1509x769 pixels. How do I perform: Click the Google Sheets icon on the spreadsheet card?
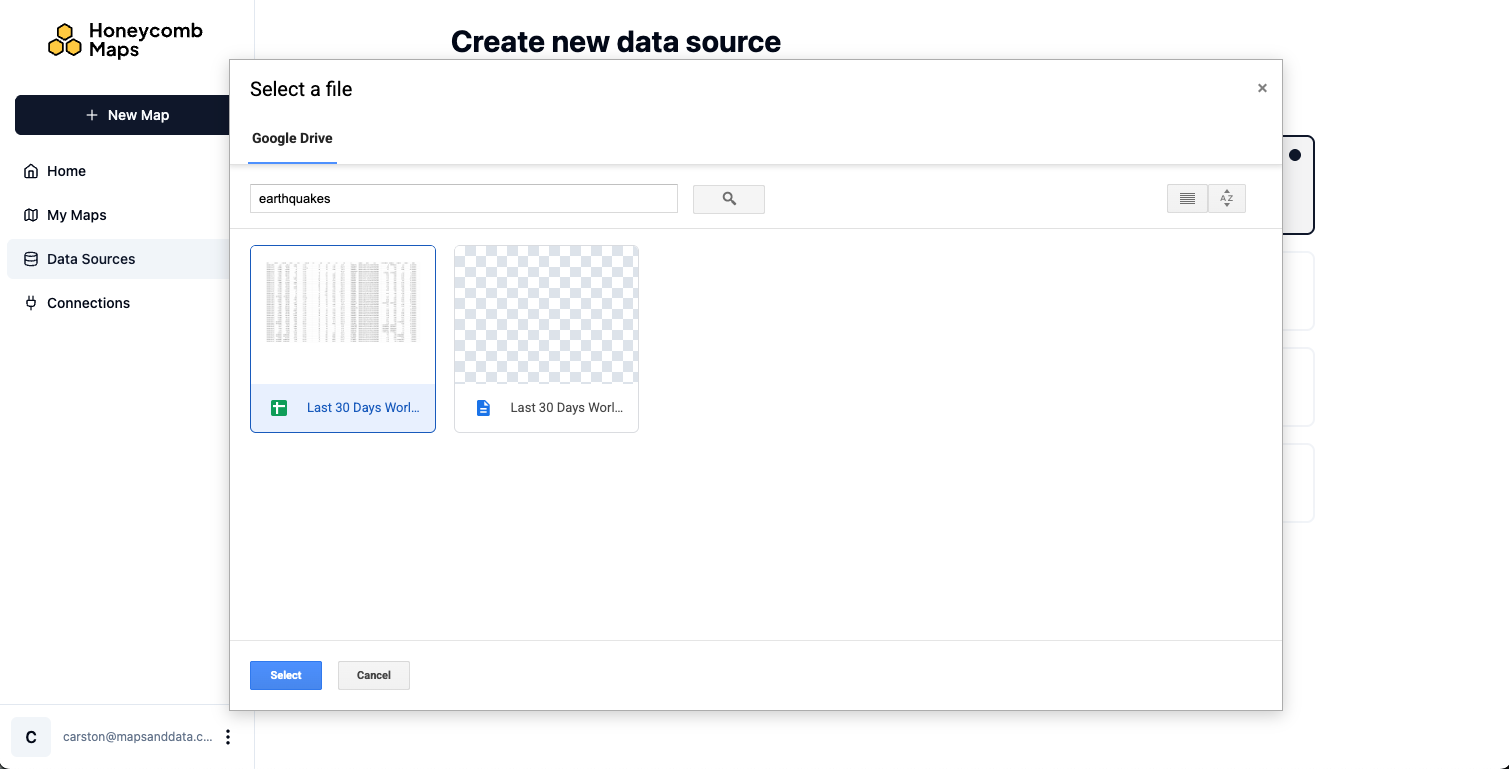click(278, 407)
